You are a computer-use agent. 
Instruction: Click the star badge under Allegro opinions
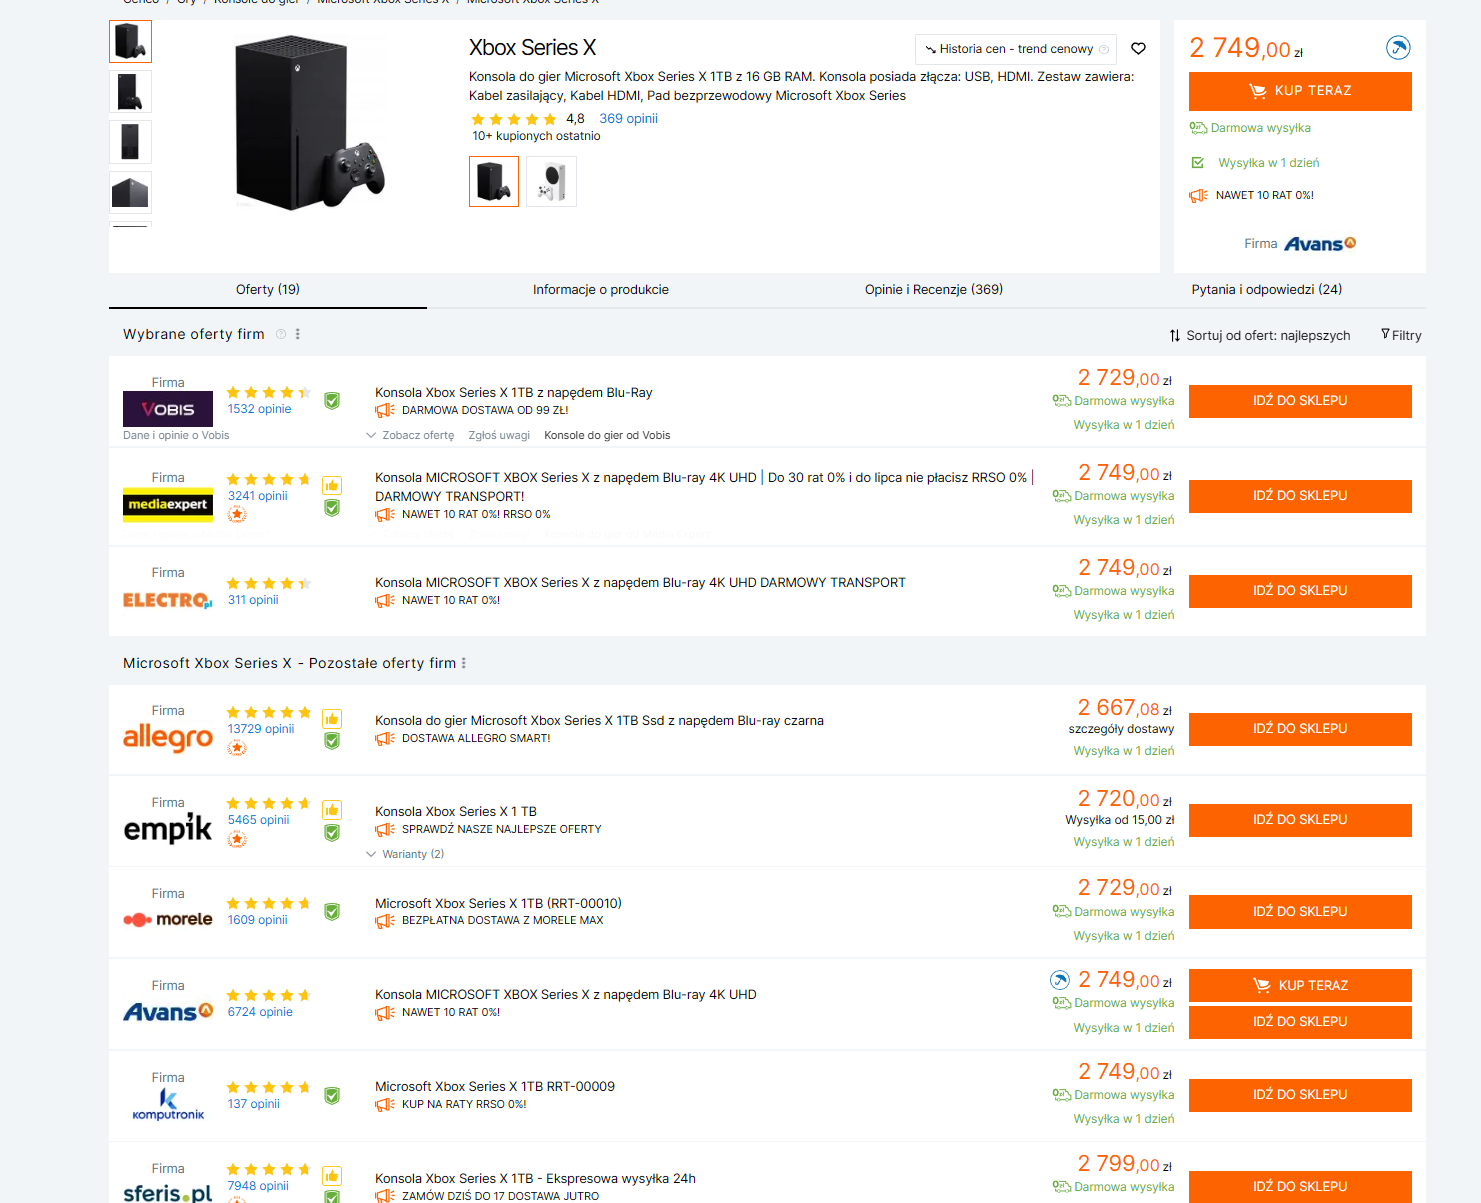click(237, 748)
